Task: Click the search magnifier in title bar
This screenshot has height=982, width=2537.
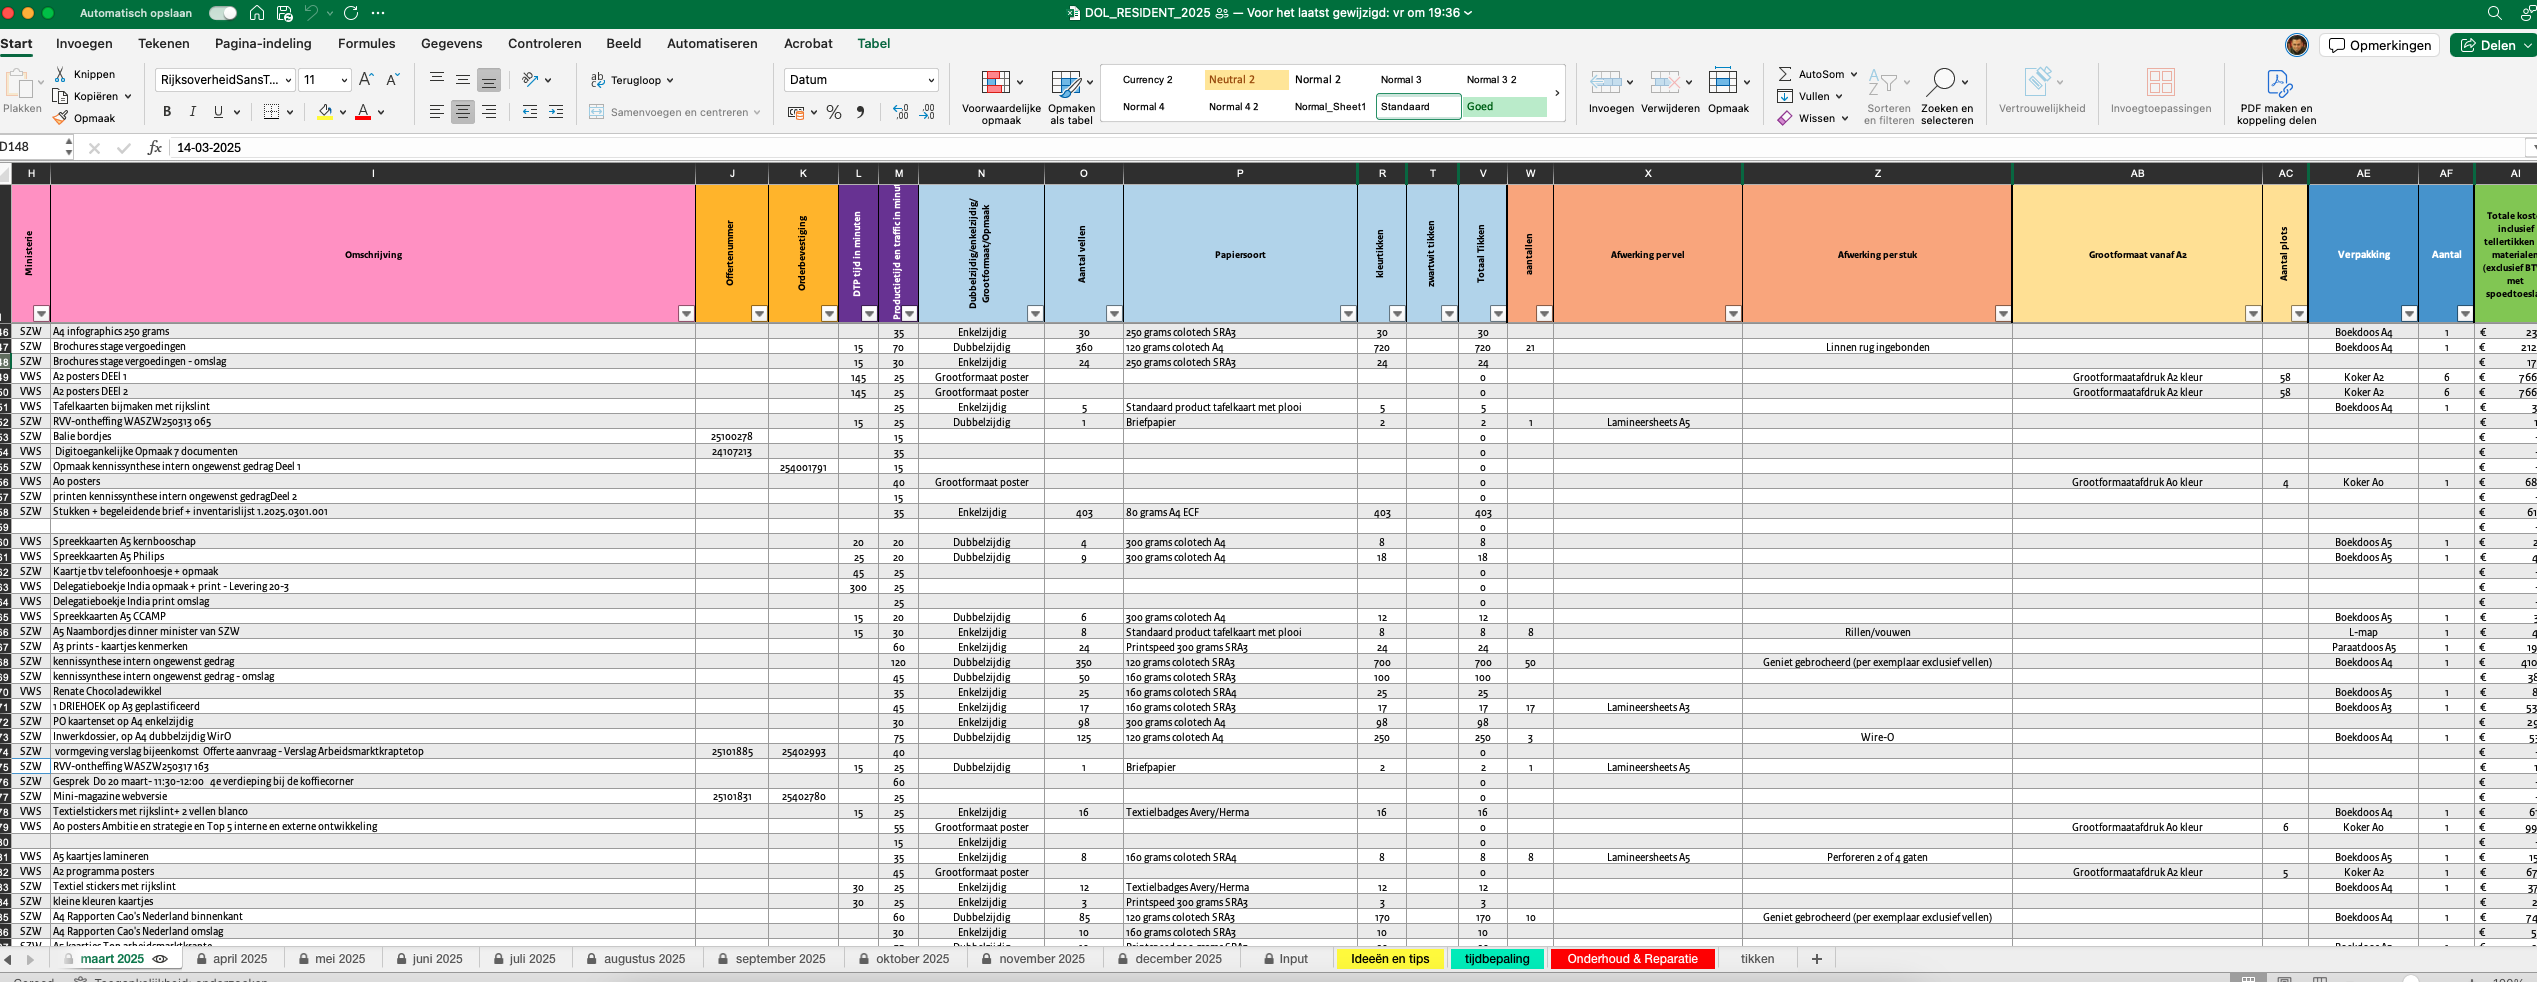Action: pos(2495,13)
